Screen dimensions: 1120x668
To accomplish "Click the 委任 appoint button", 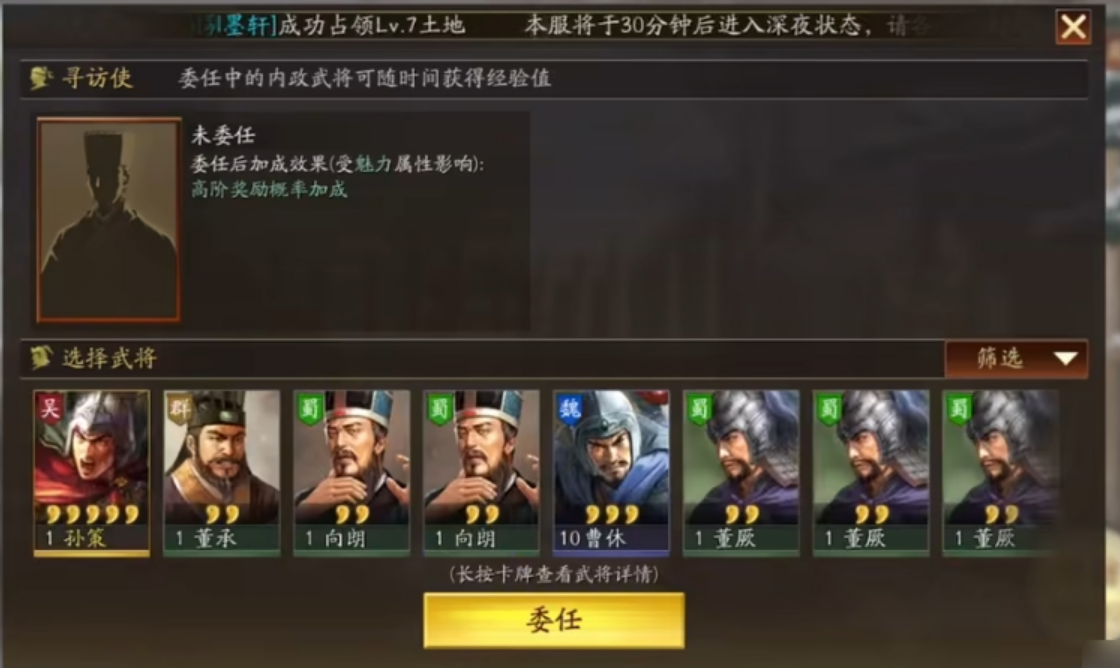I will (x=554, y=620).
